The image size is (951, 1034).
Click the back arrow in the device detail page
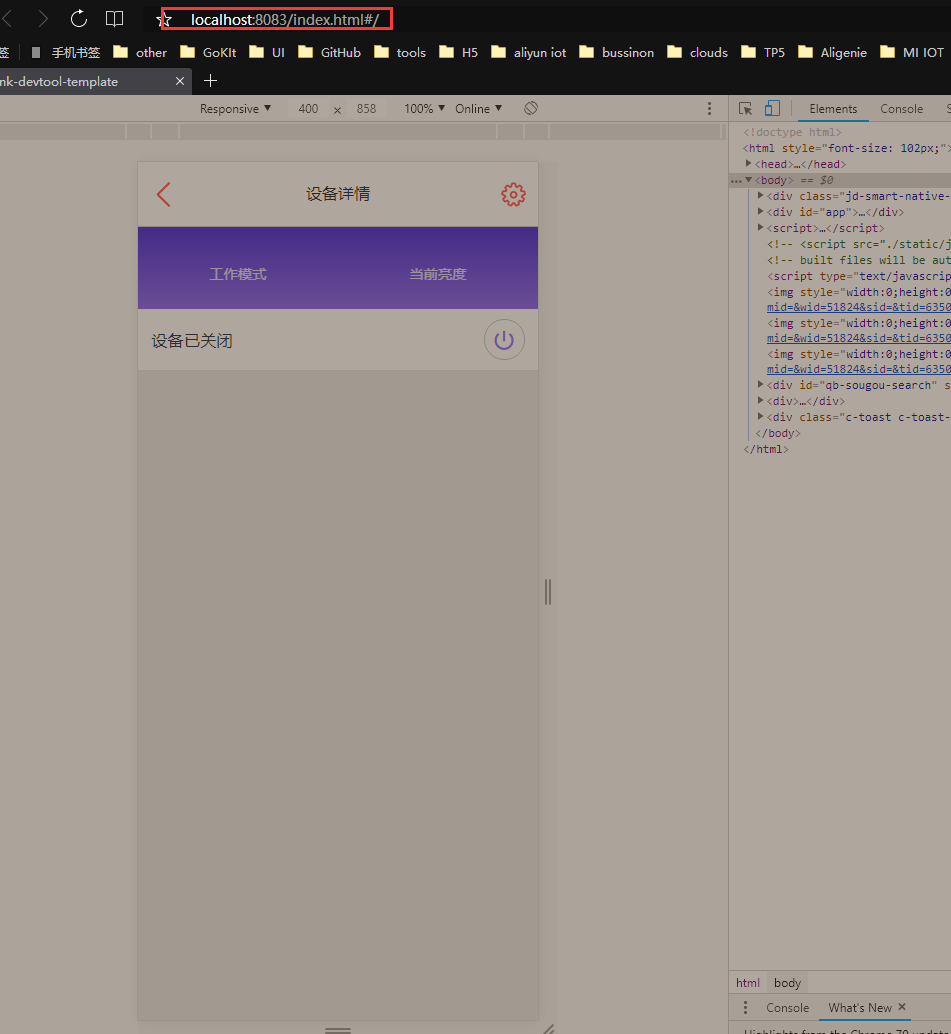click(x=163, y=196)
